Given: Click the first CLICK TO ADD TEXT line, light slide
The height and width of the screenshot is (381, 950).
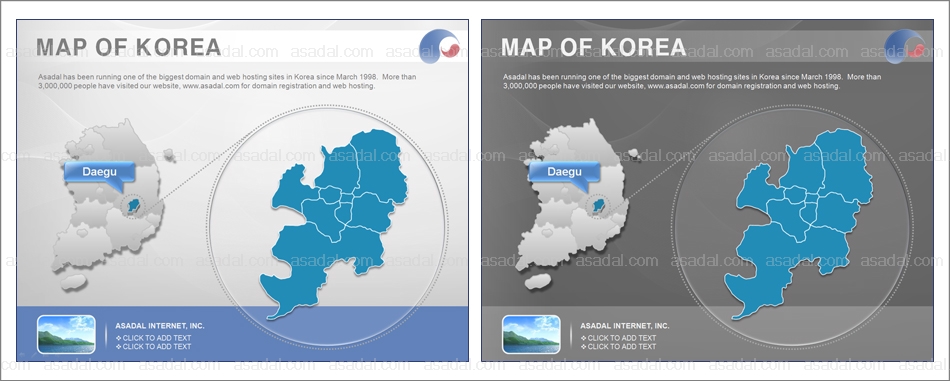Looking at the screenshot, I should [x=153, y=338].
